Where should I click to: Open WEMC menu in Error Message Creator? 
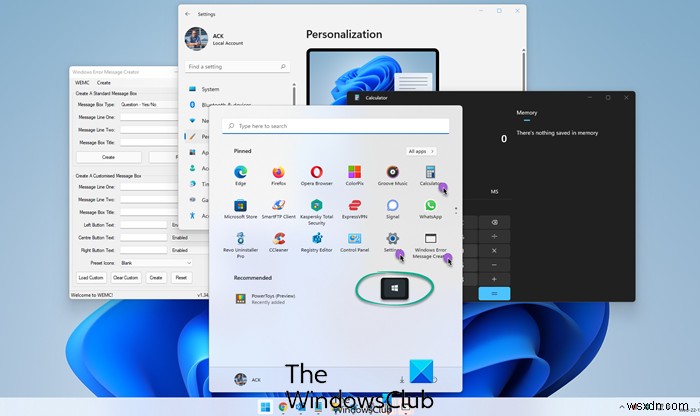(82, 83)
